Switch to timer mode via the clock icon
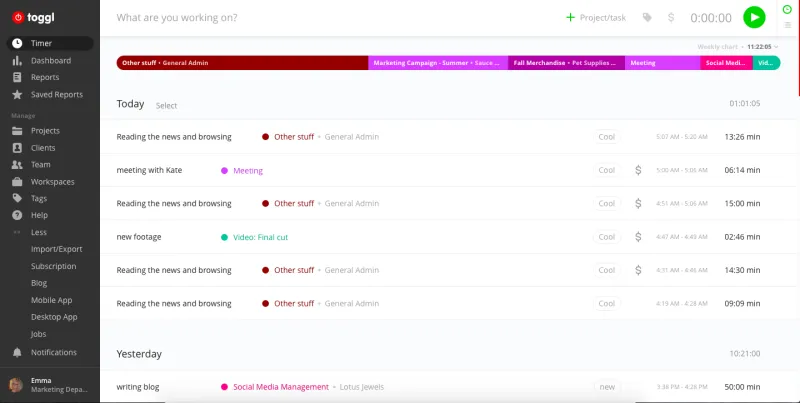Viewport: 800px width, 403px height. 787,9
